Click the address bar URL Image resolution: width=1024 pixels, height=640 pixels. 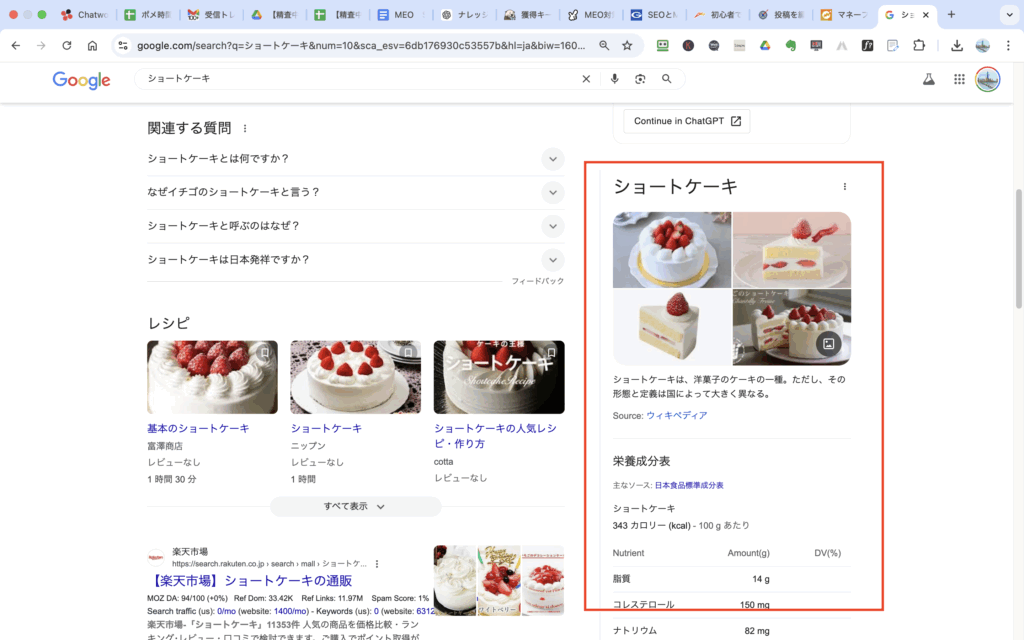[x=361, y=46]
